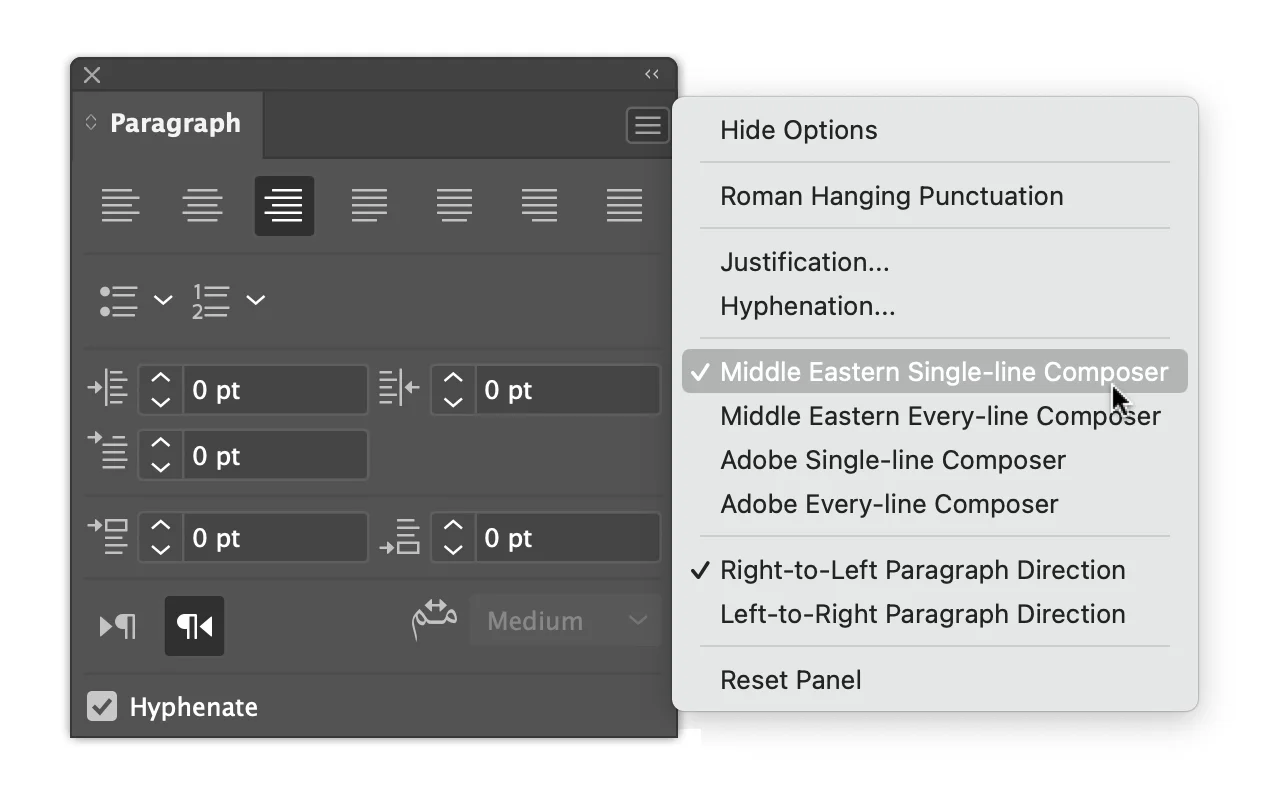Close the Paragraph panel
The height and width of the screenshot is (788, 1277).
click(x=92, y=75)
